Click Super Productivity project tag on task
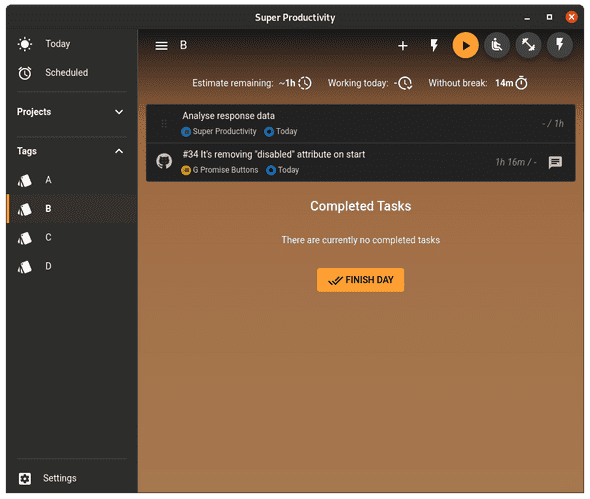 click(219, 131)
